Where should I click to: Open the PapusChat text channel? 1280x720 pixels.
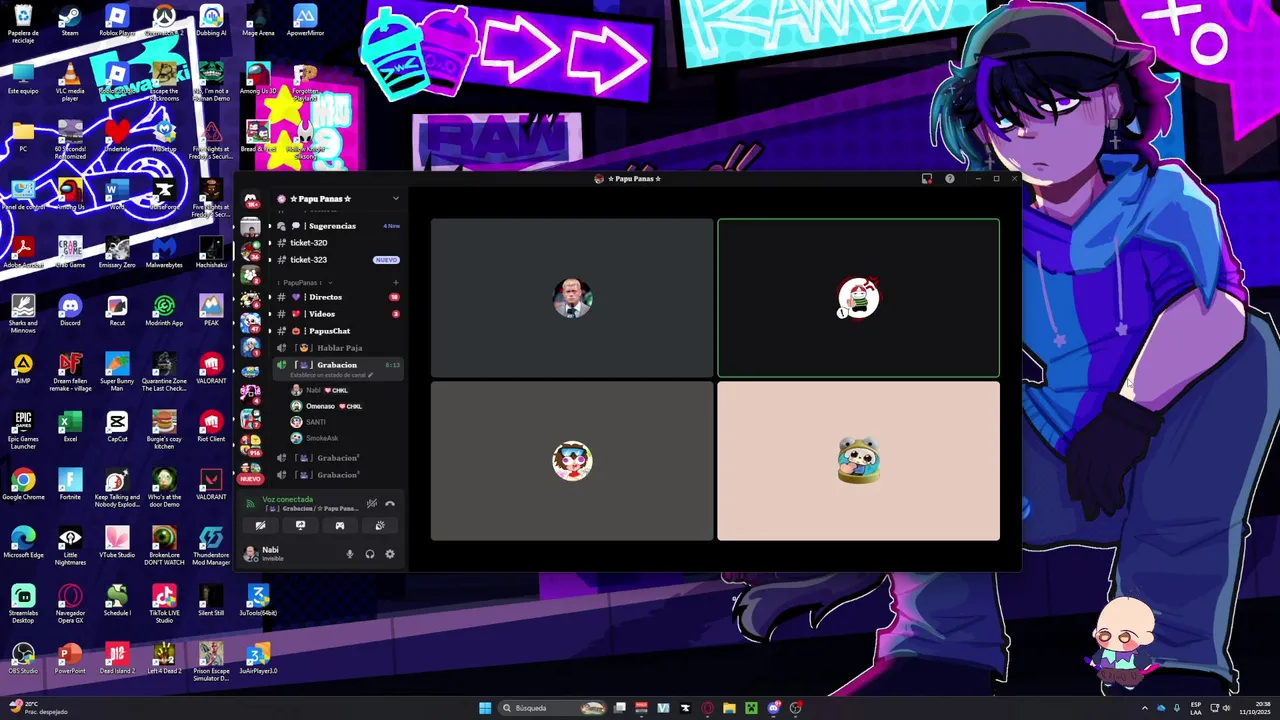(x=337, y=331)
